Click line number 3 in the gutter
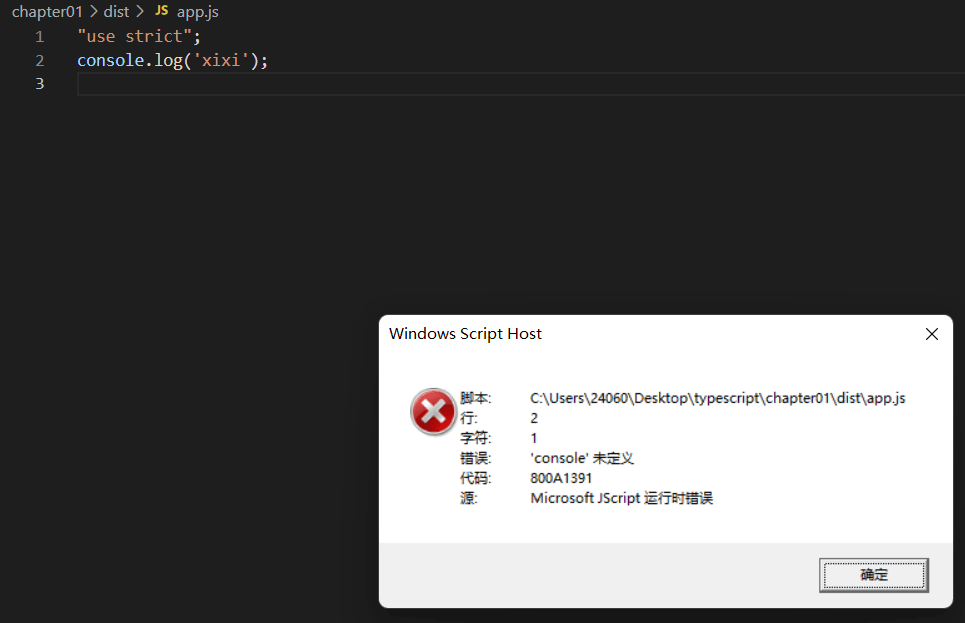The width and height of the screenshot is (965, 623). [39, 84]
